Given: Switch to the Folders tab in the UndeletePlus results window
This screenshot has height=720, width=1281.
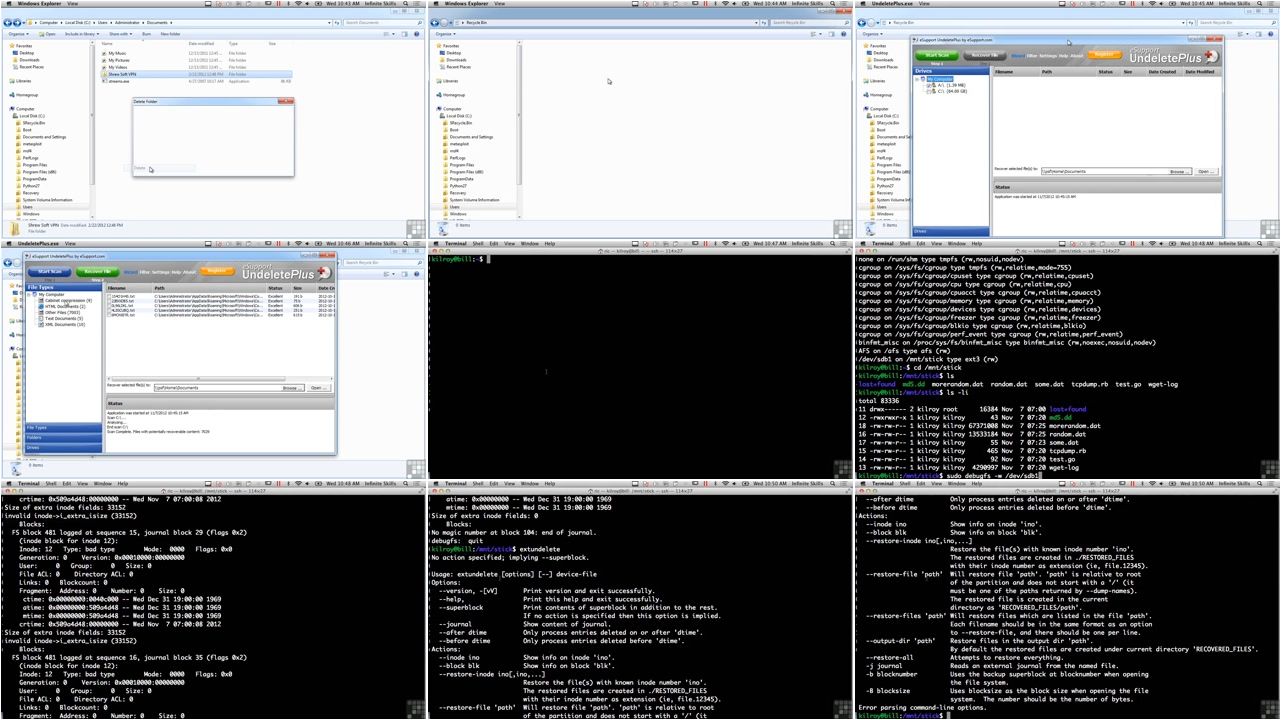Looking at the screenshot, I should pos(65,438).
